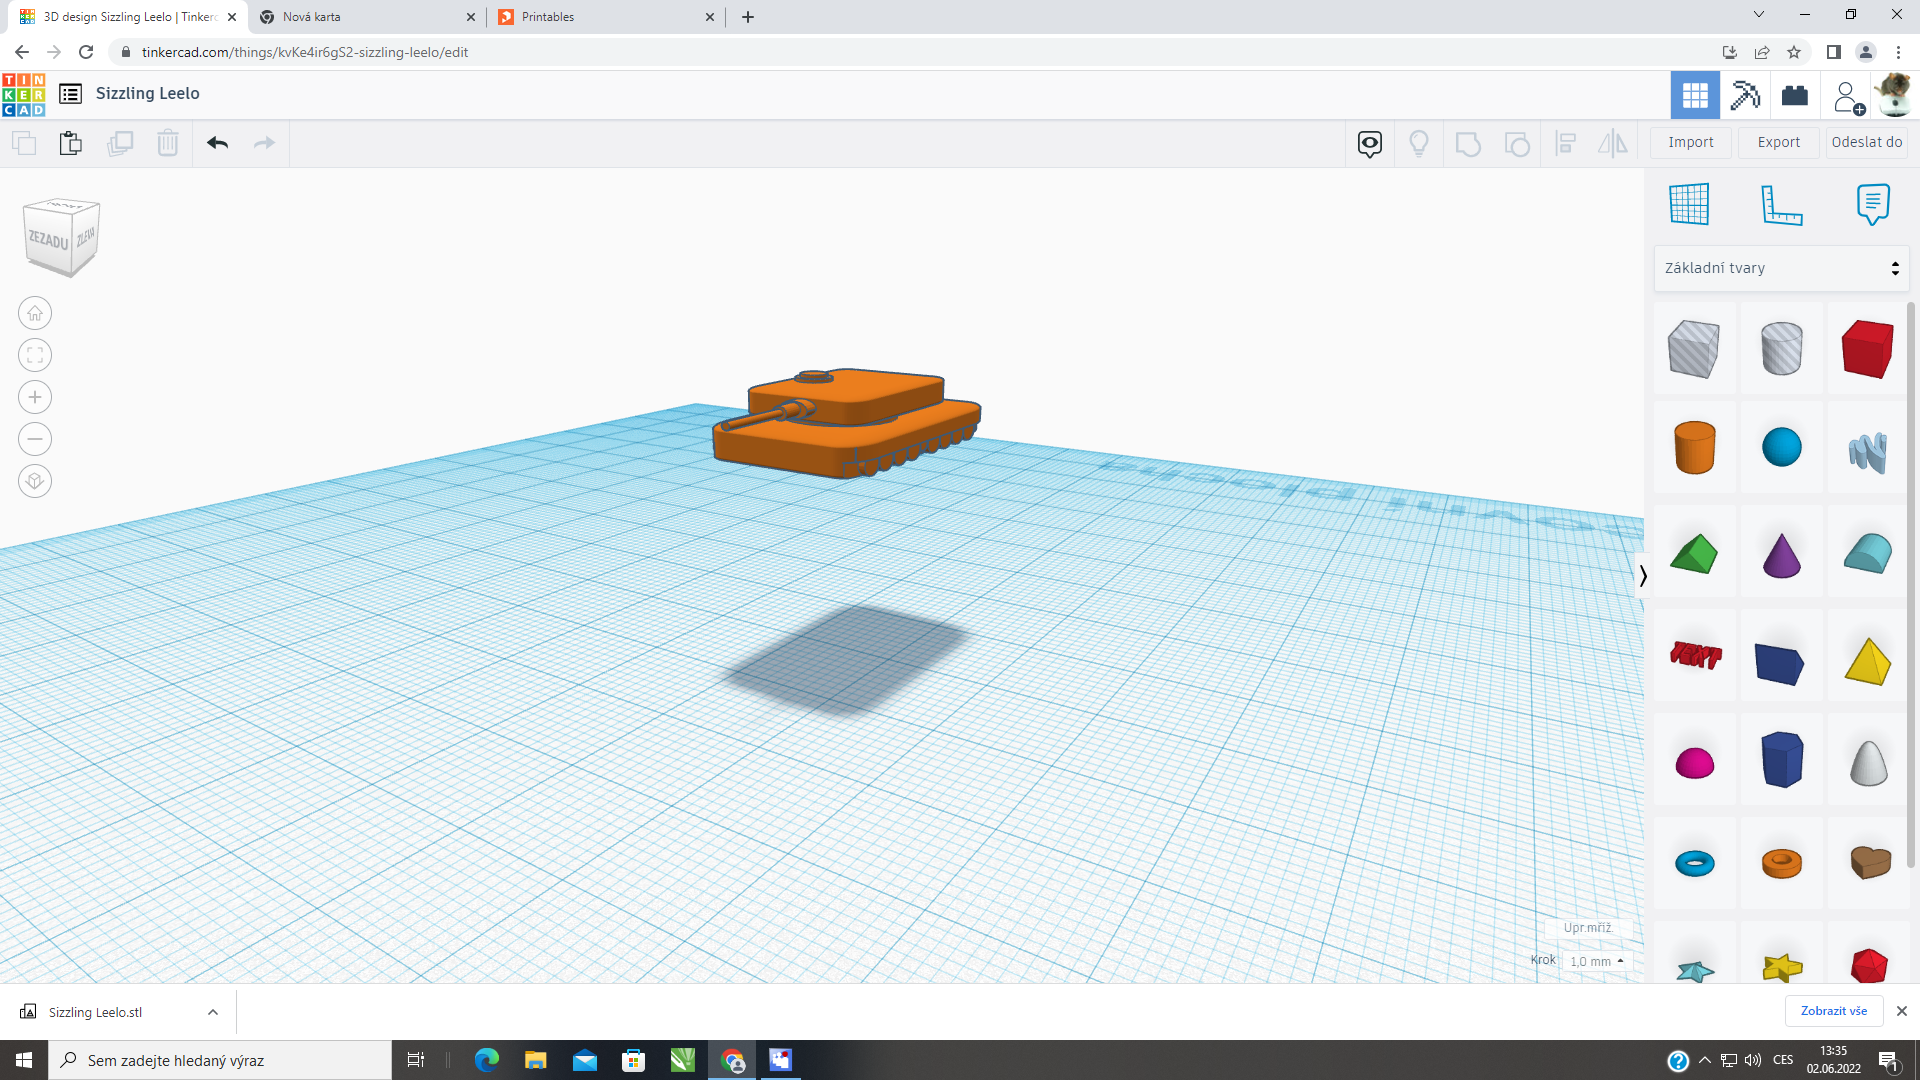Viewport: 1920px width, 1080px height.
Task: Click the Windows Start button
Action: click(x=24, y=1060)
